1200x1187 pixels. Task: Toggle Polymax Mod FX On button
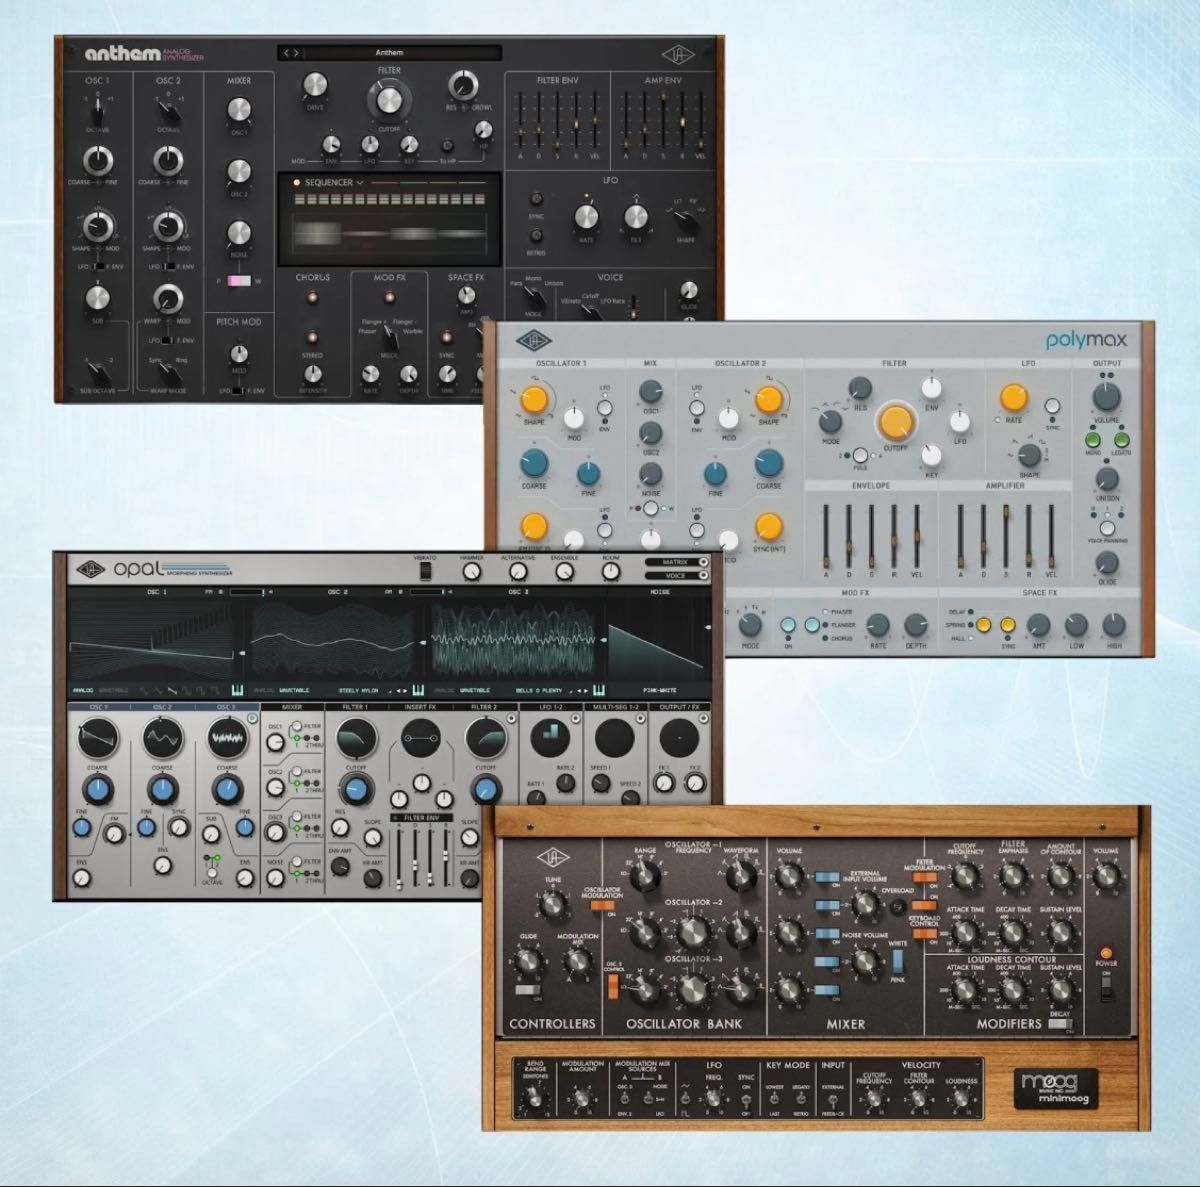coord(789,626)
